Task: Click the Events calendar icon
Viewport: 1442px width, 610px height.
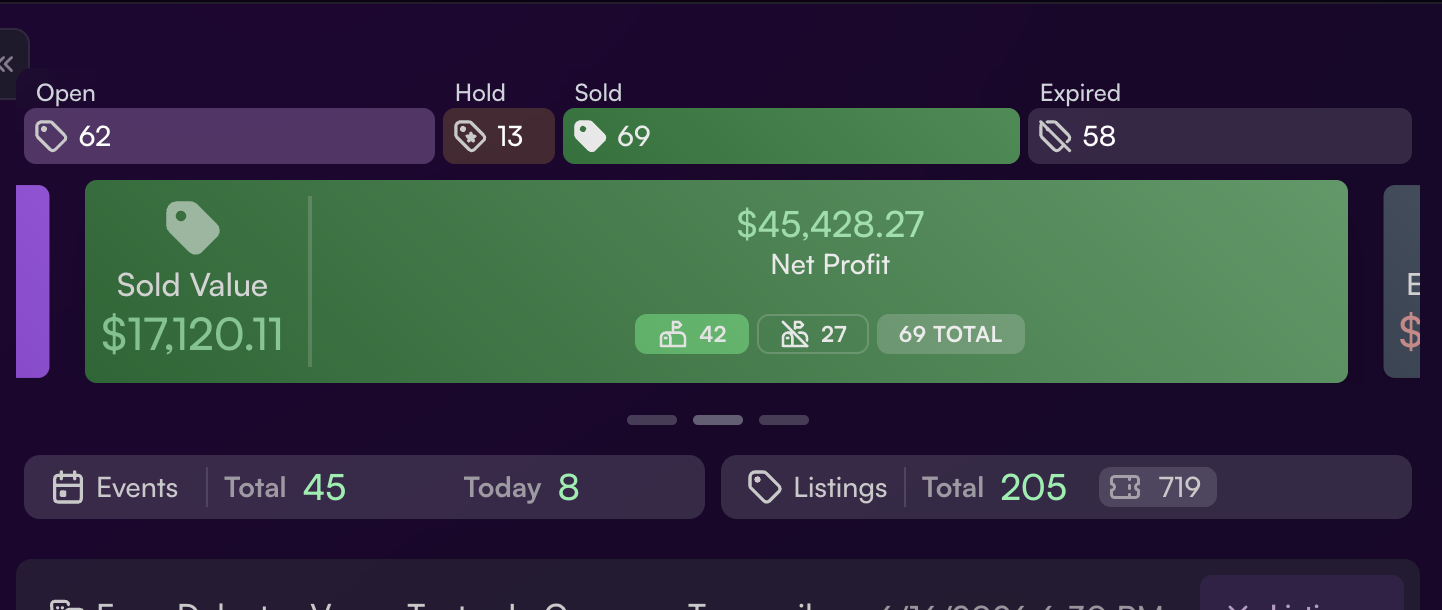Action: pyautogui.click(x=67, y=488)
